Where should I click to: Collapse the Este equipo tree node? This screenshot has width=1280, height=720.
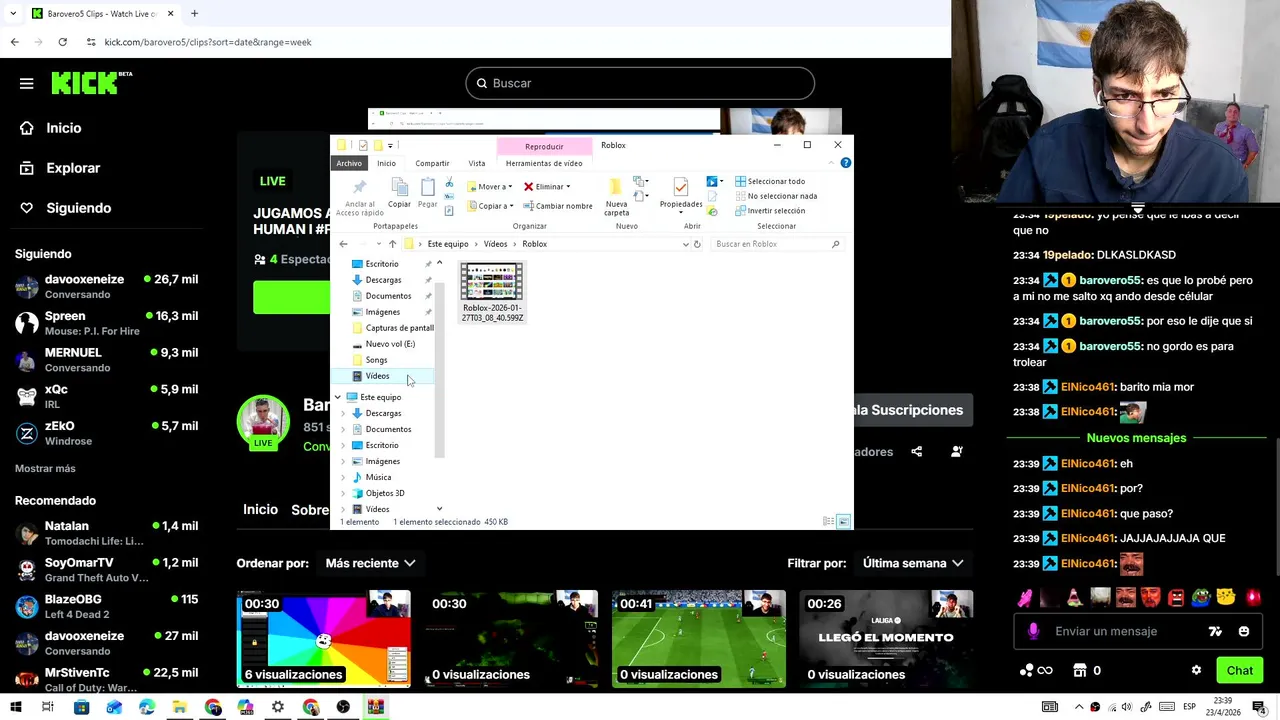pyautogui.click(x=338, y=397)
